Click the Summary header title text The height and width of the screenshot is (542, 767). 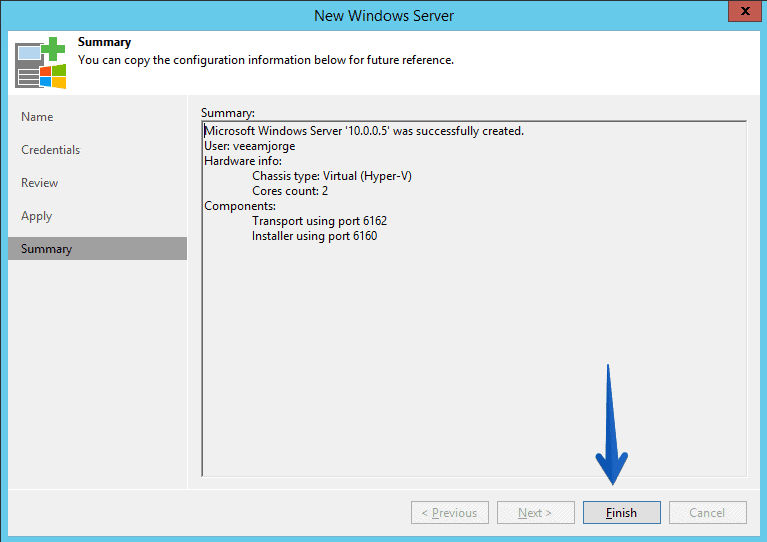104,42
